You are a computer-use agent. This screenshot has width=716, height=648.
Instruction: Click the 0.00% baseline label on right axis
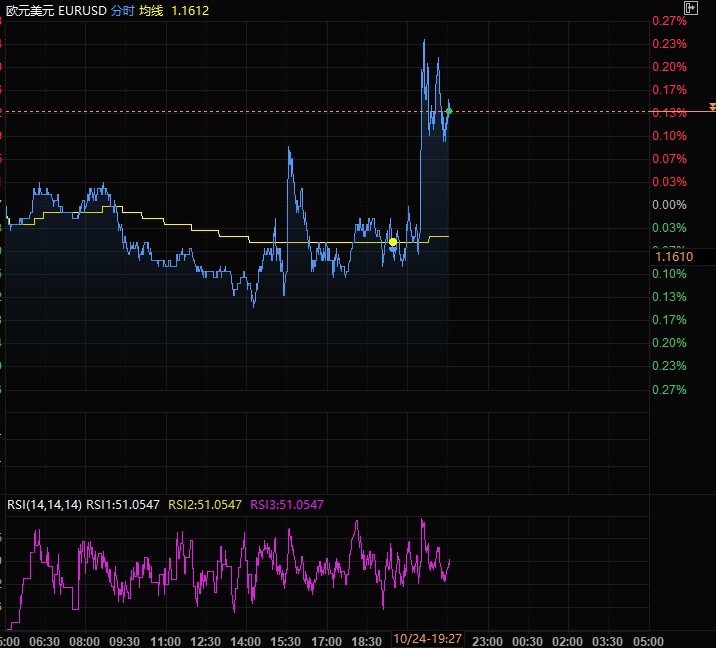tap(668, 205)
